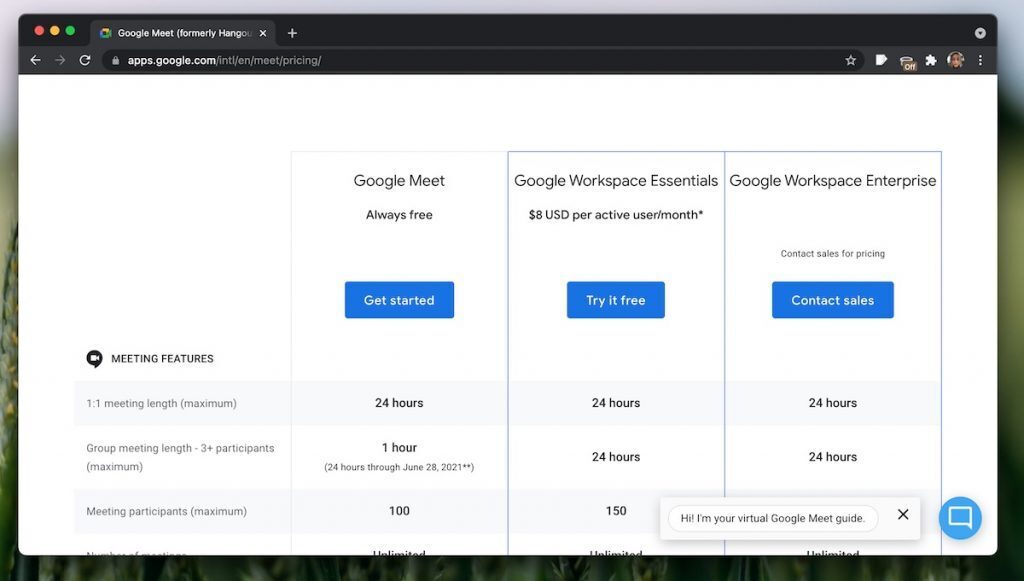Open Chrome's three-dot menu
Image resolution: width=1024 pixels, height=581 pixels.
[980, 59]
